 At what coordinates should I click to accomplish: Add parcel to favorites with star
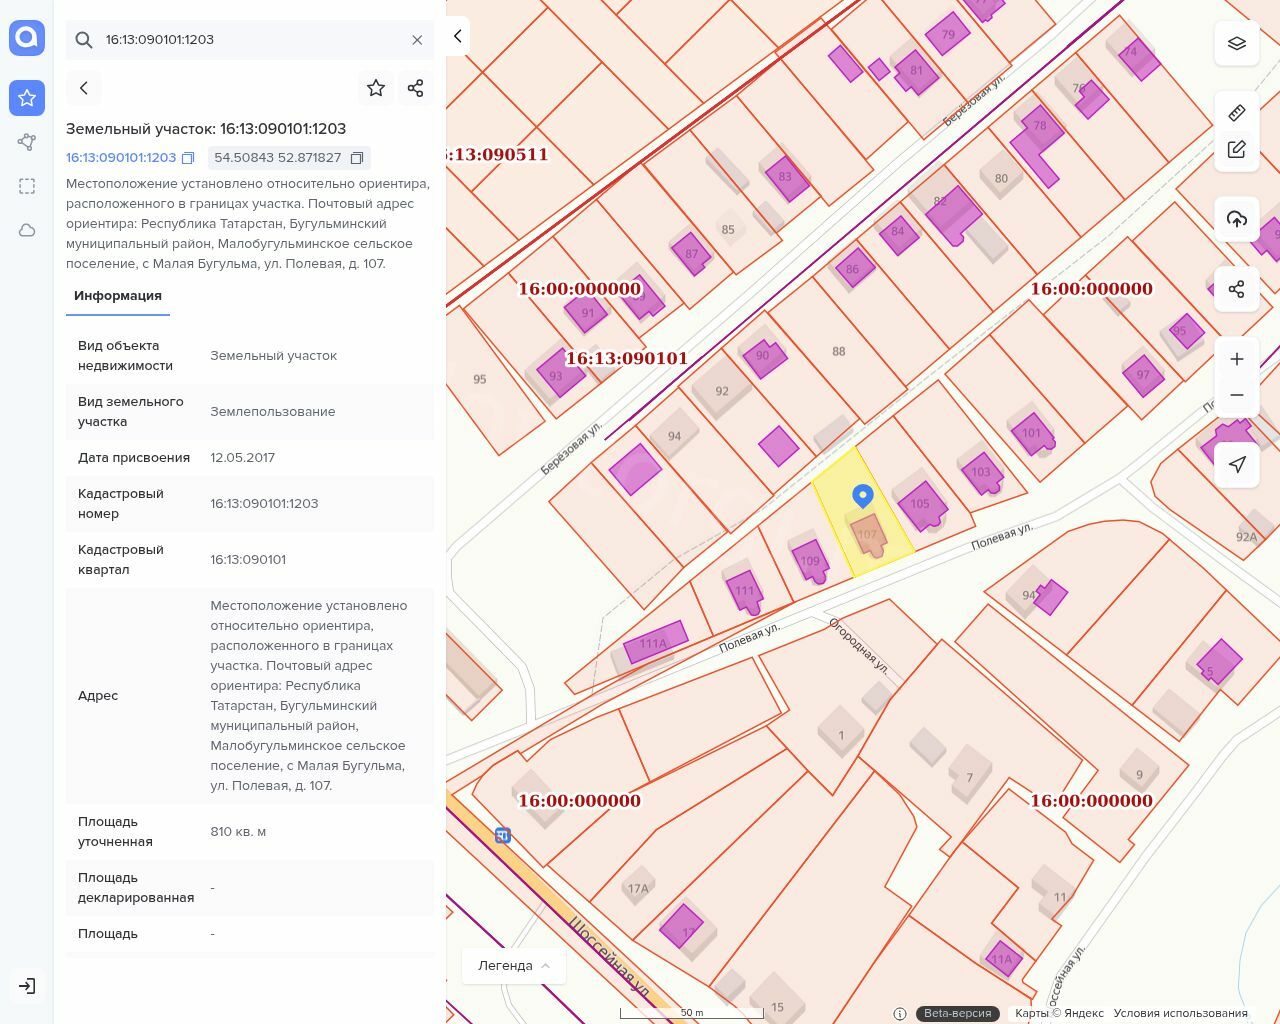(376, 88)
